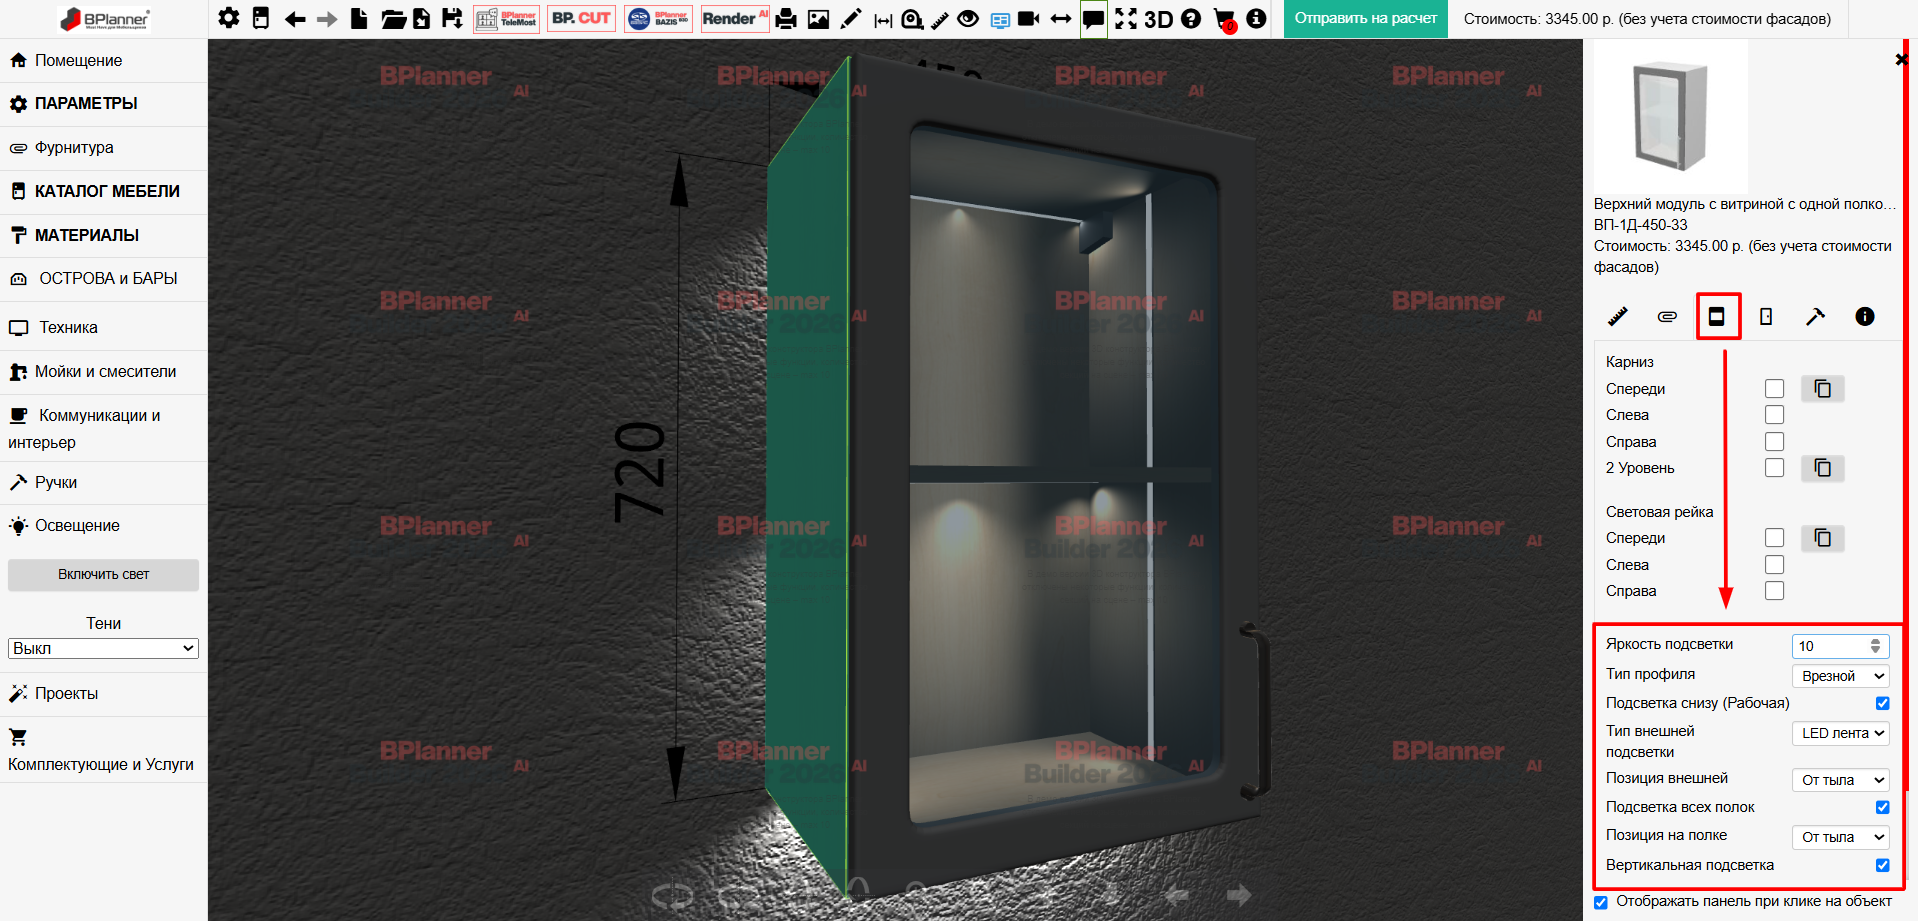Switch to 3D view mode

[x=1158, y=19]
